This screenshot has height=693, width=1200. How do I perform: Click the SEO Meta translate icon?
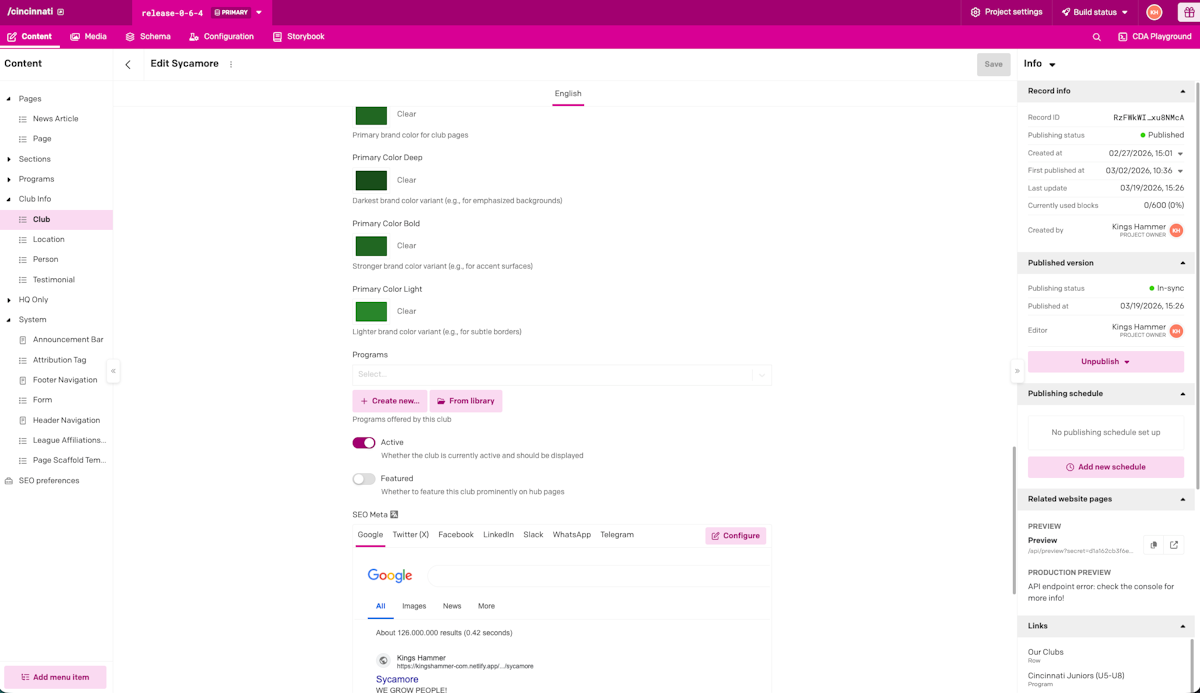pyautogui.click(x=394, y=515)
